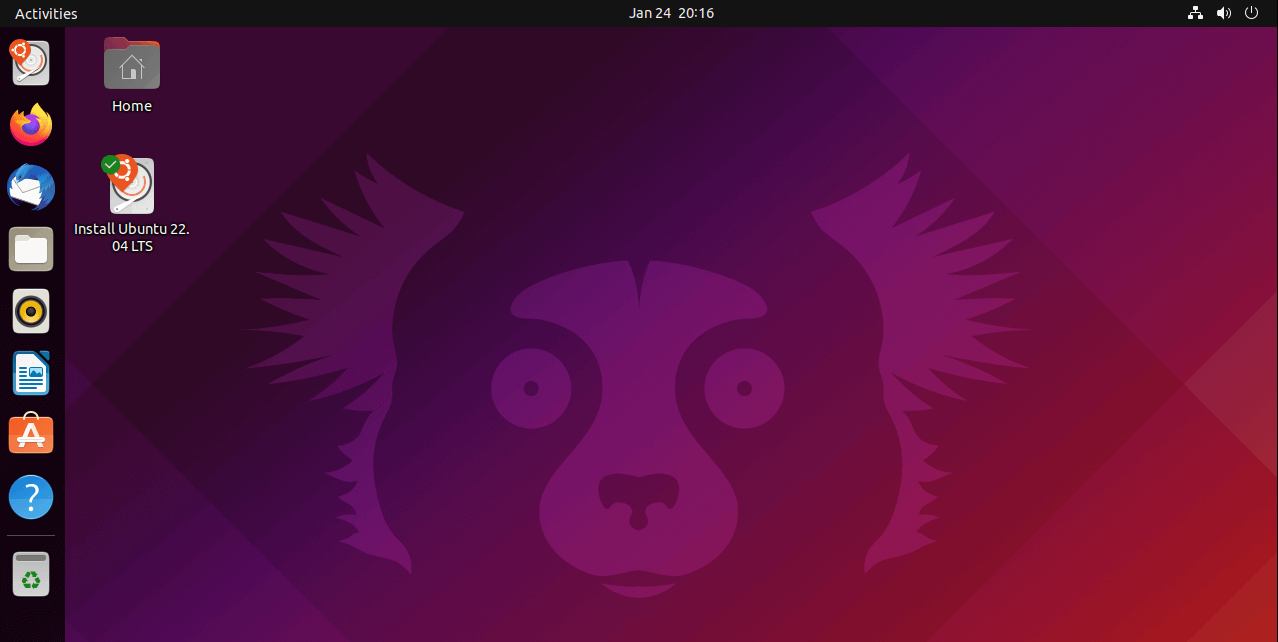Launch Rhythmbox music player from dock
The height and width of the screenshot is (642, 1278).
pyautogui.click(x=31, y=311)
